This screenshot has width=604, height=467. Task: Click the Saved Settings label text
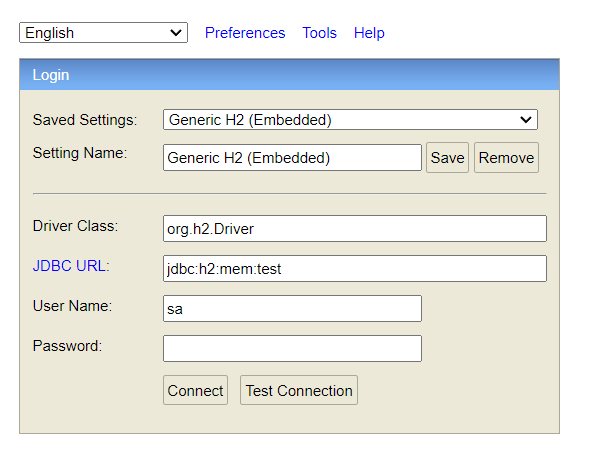pyautogui.click(x=84, y=120)
